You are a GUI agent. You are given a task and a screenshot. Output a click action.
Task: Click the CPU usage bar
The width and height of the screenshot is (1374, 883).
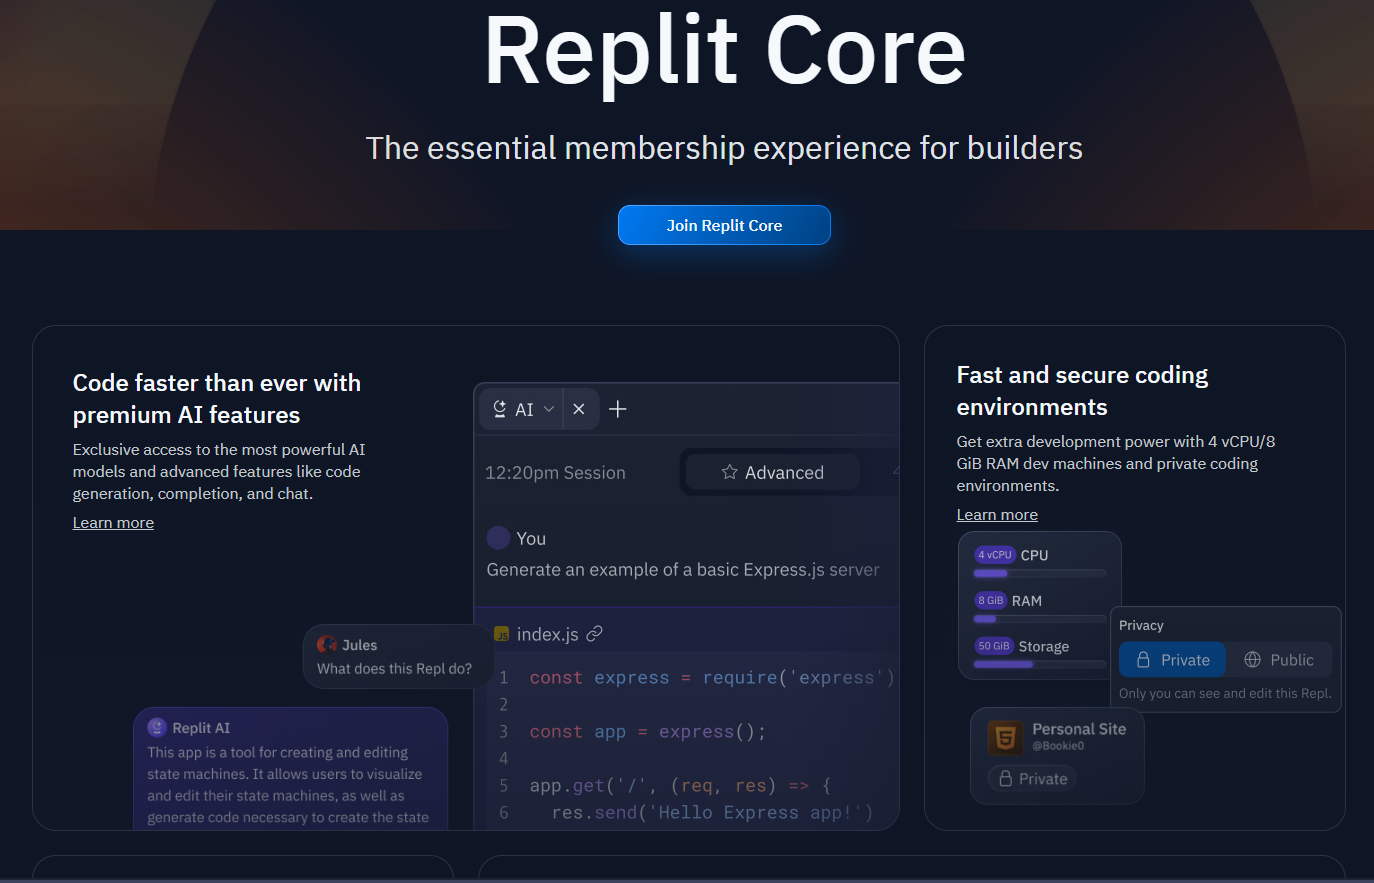pyautogui.click(x=1040, y=574)
